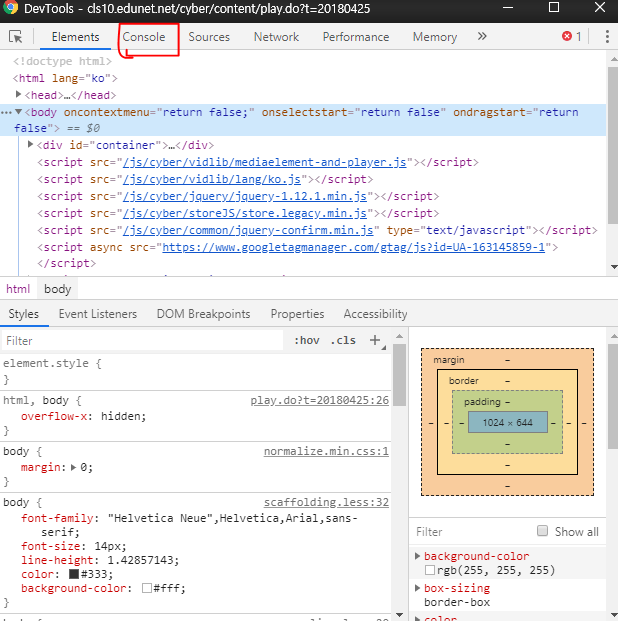Toggle the .cls class editor button

tap(343, 340)
